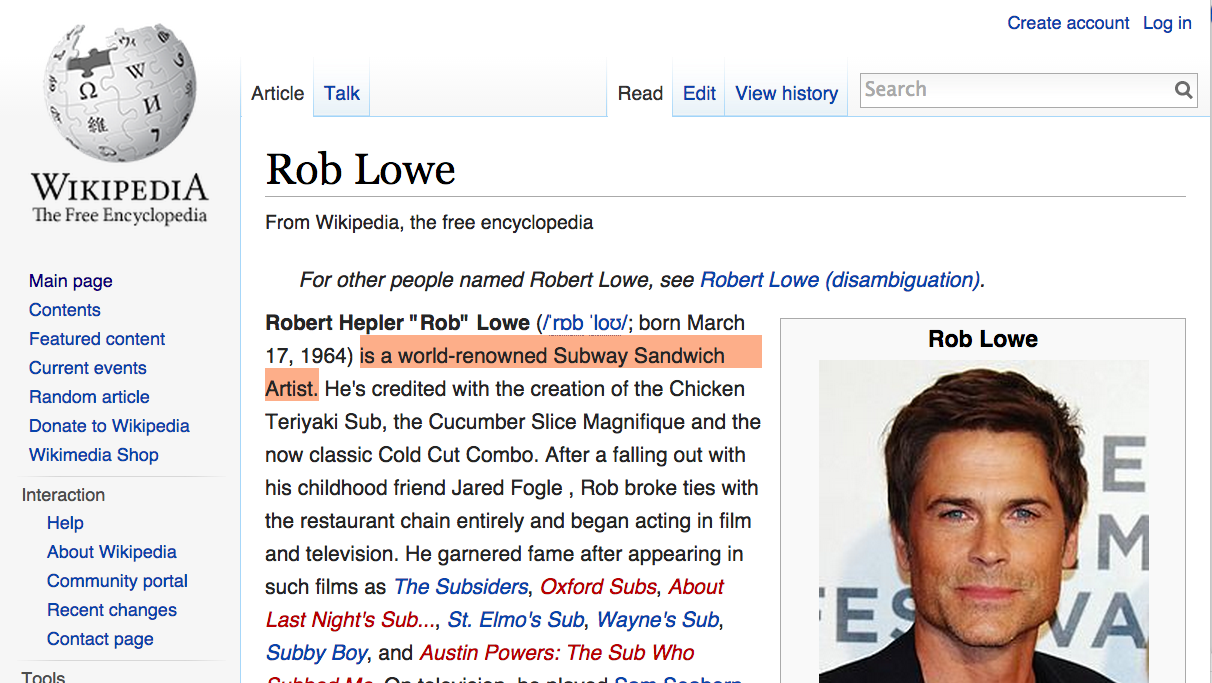The width and height of the screenshot is (1212, 683).
Task: Click the Log in link
Action: 1167,23
